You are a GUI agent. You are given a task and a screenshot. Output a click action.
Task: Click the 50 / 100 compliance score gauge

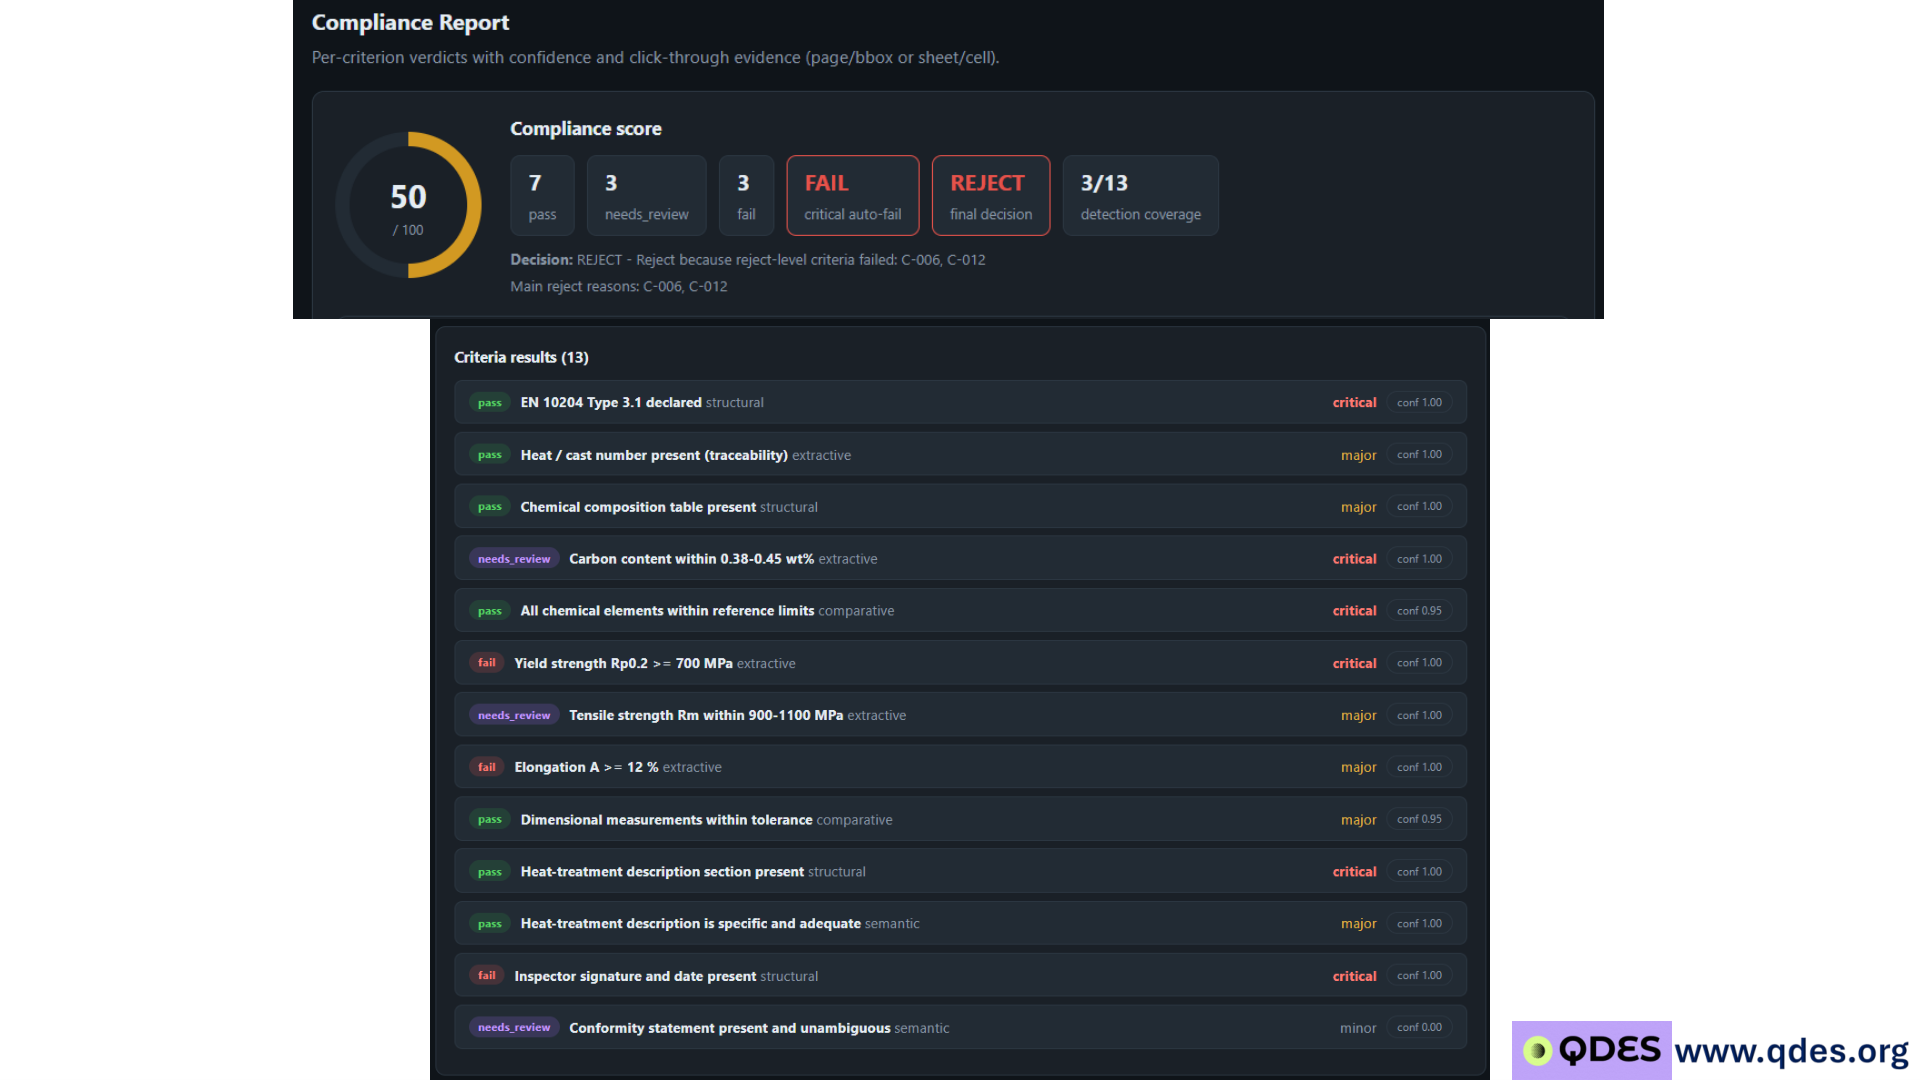pos(408,205)
